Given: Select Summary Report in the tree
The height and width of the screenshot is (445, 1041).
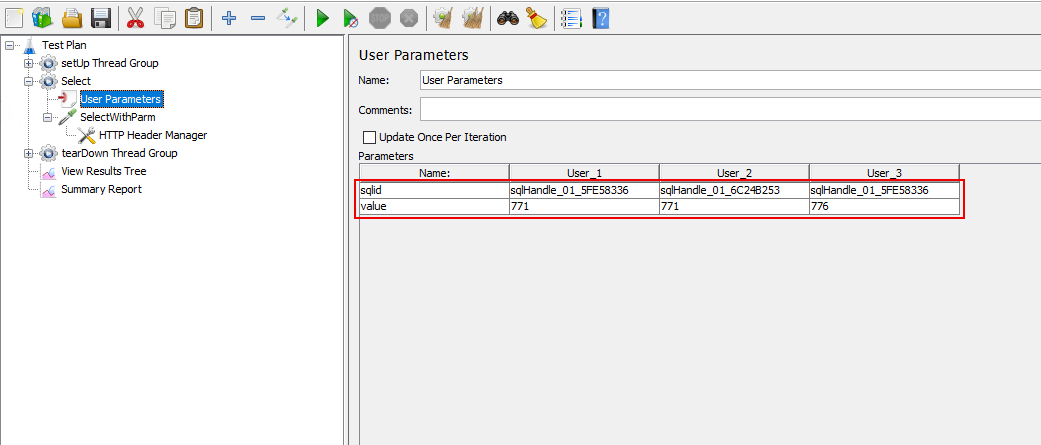Looking at the screenshot, I should (100, 189).
